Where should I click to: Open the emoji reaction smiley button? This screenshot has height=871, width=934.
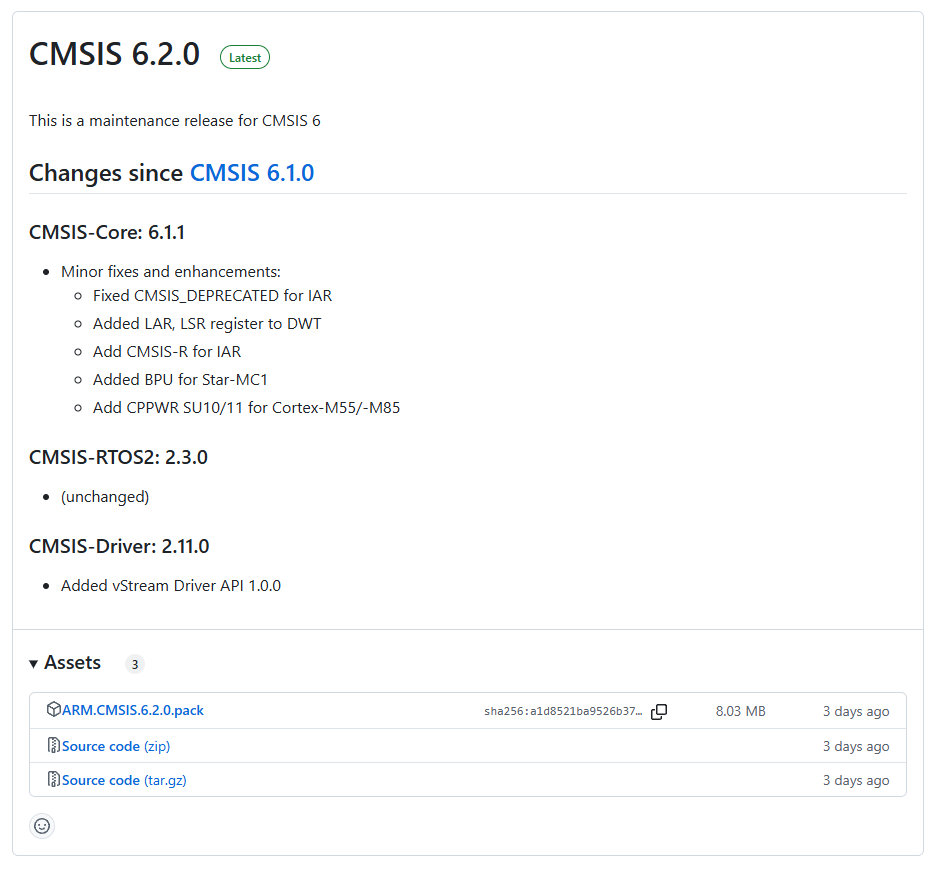click(42, 826)
